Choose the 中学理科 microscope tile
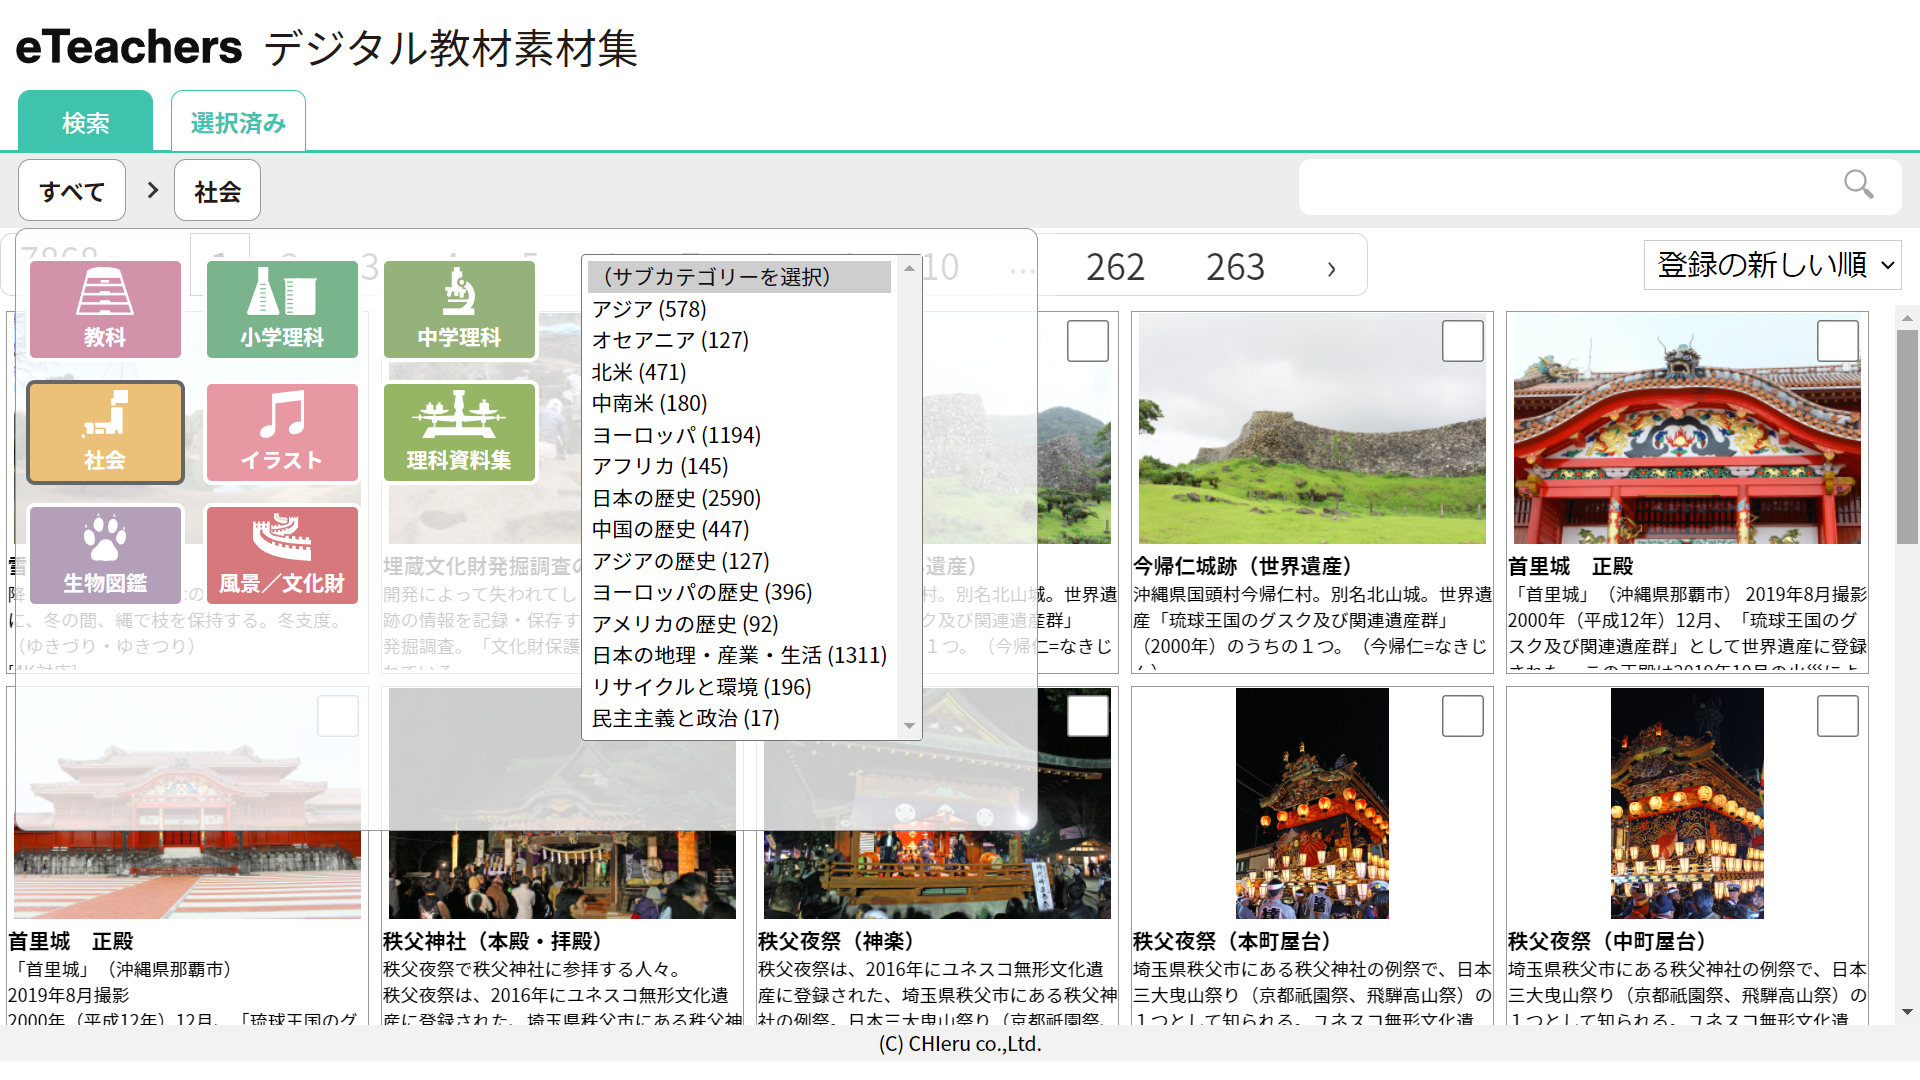This screenshot has width=1920, height=1080. (459, 309)
